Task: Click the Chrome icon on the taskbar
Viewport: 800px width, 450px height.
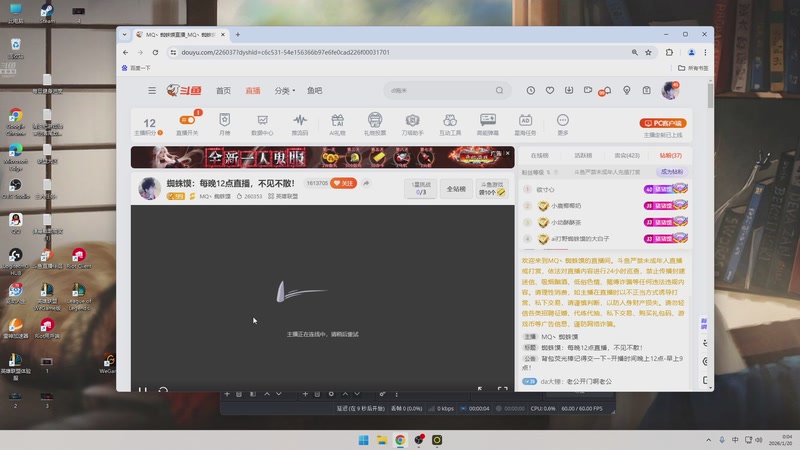Action: (400, 440)
